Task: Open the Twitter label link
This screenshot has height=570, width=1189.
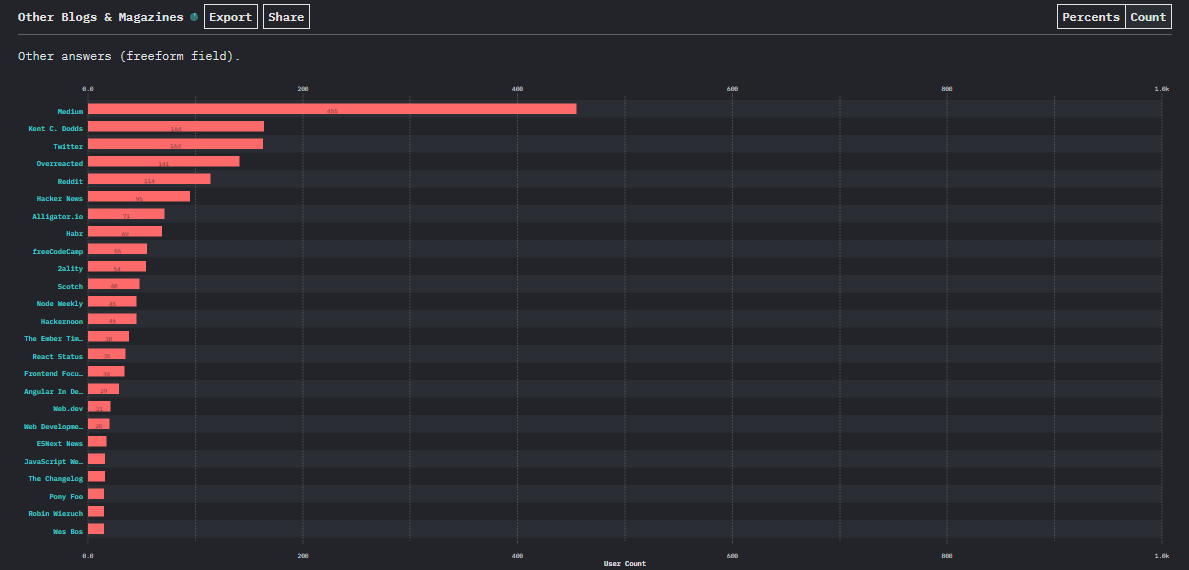Action: pos(68,146)
